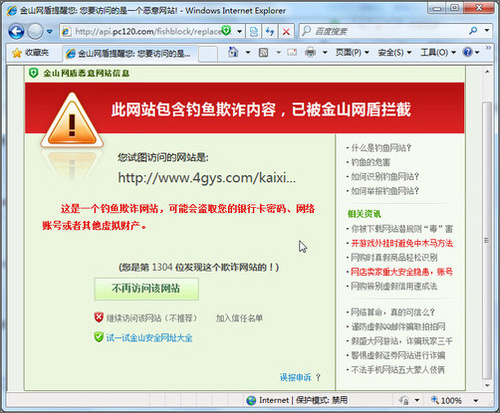The width and height of the screenshot is (500, 413).
Task: Click the IE Back navigation button
Action: click(16, 31)
